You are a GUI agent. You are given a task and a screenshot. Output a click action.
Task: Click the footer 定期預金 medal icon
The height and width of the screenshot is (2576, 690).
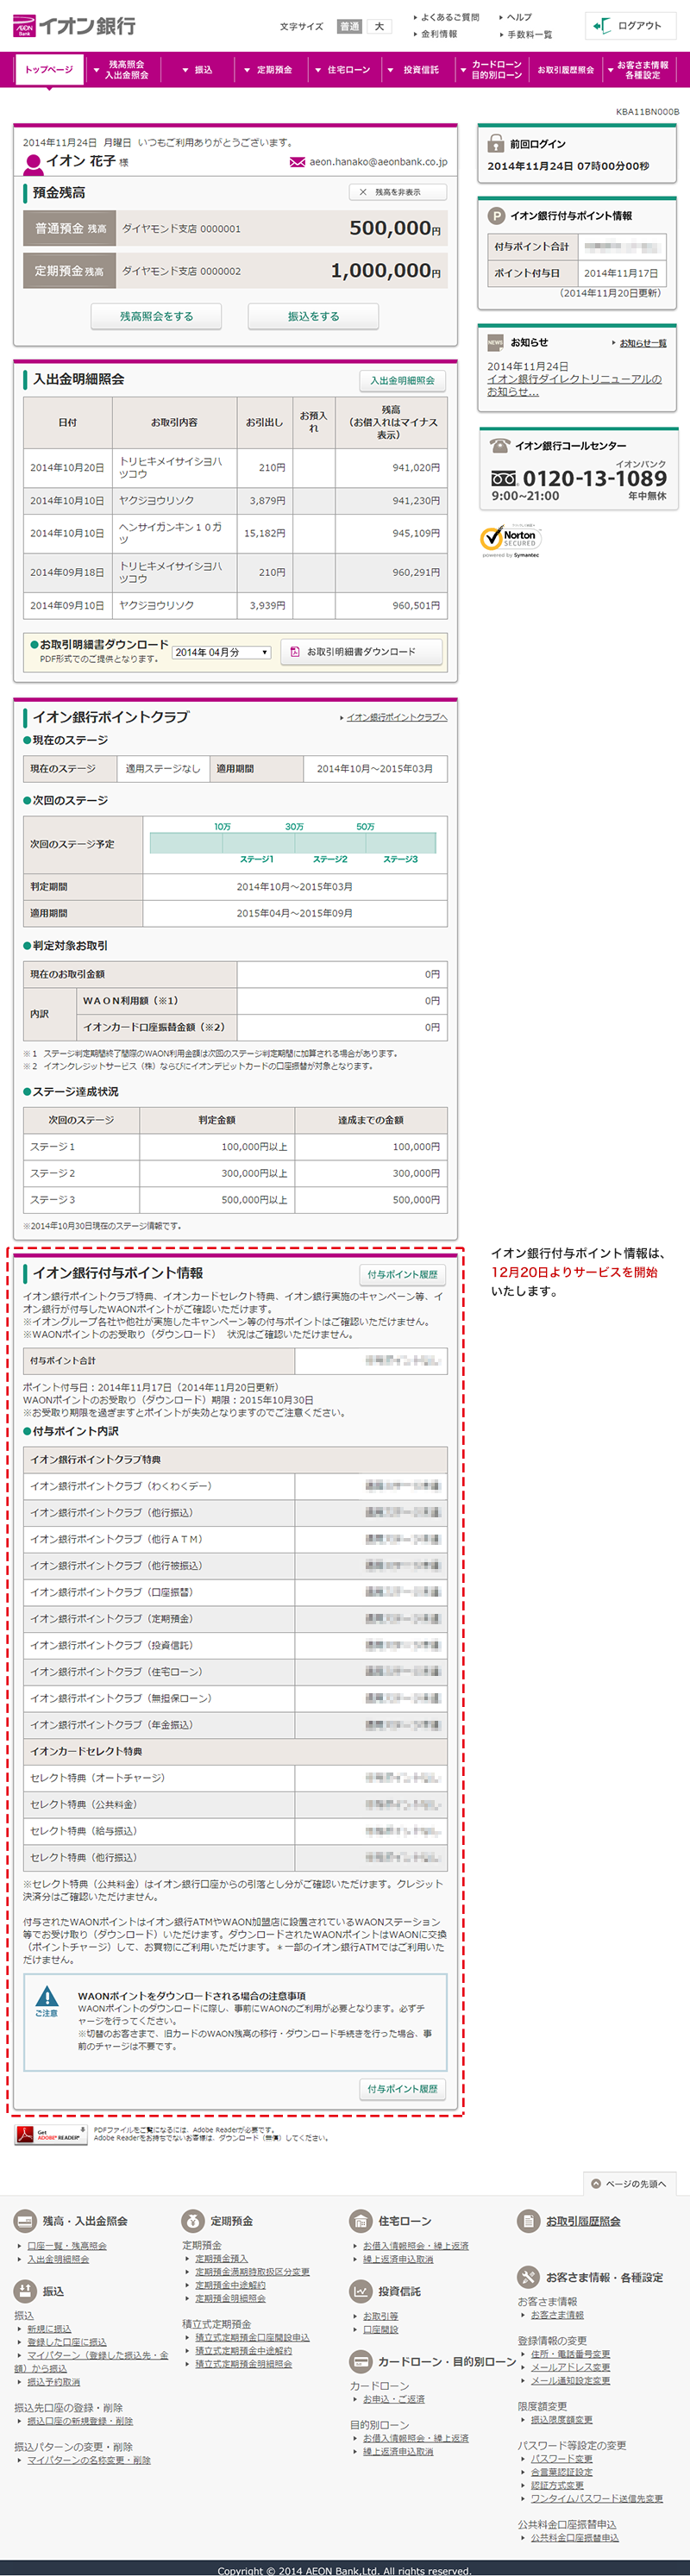tap(193, 2220)
